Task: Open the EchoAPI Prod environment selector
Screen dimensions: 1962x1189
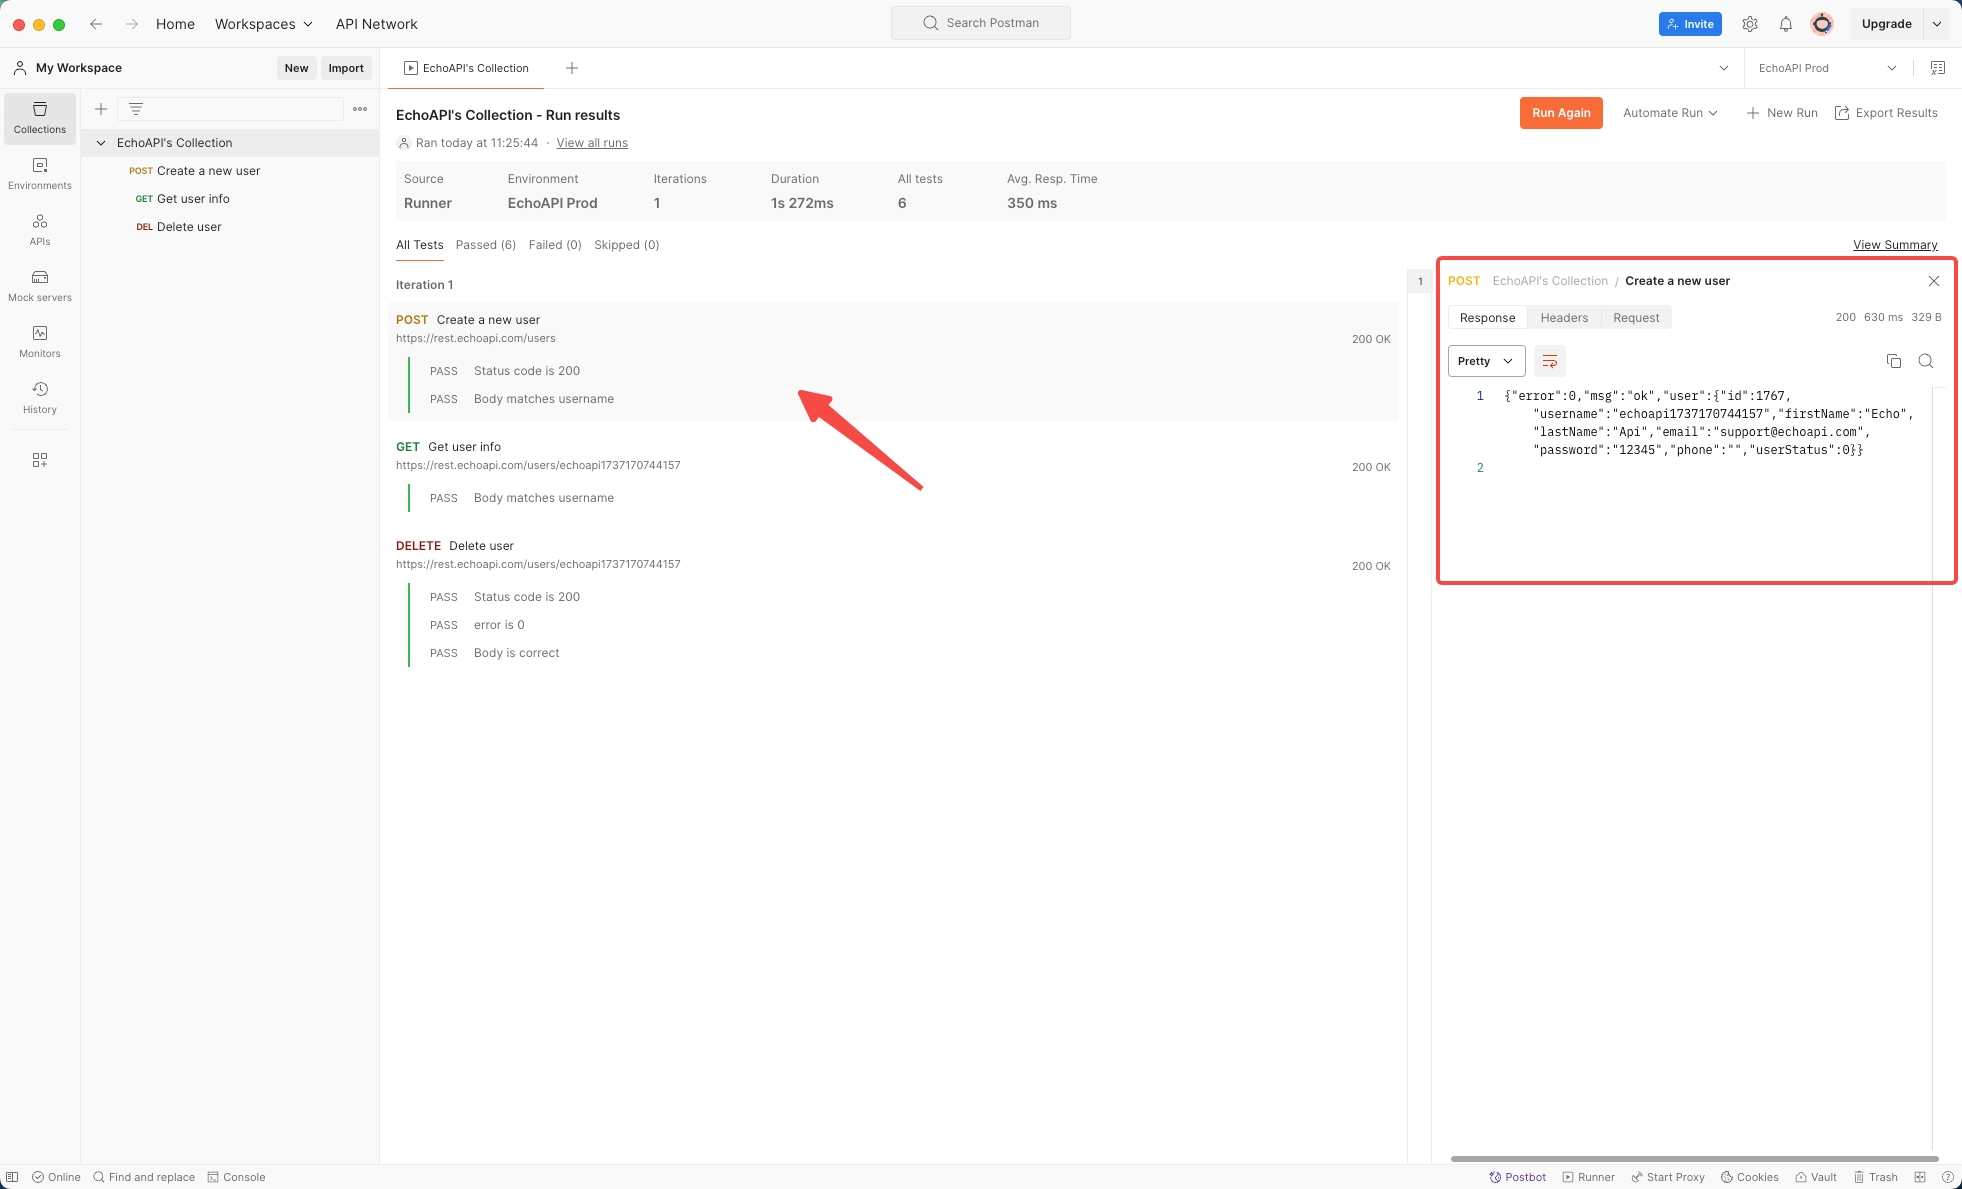Action: tap(1828, 68)
